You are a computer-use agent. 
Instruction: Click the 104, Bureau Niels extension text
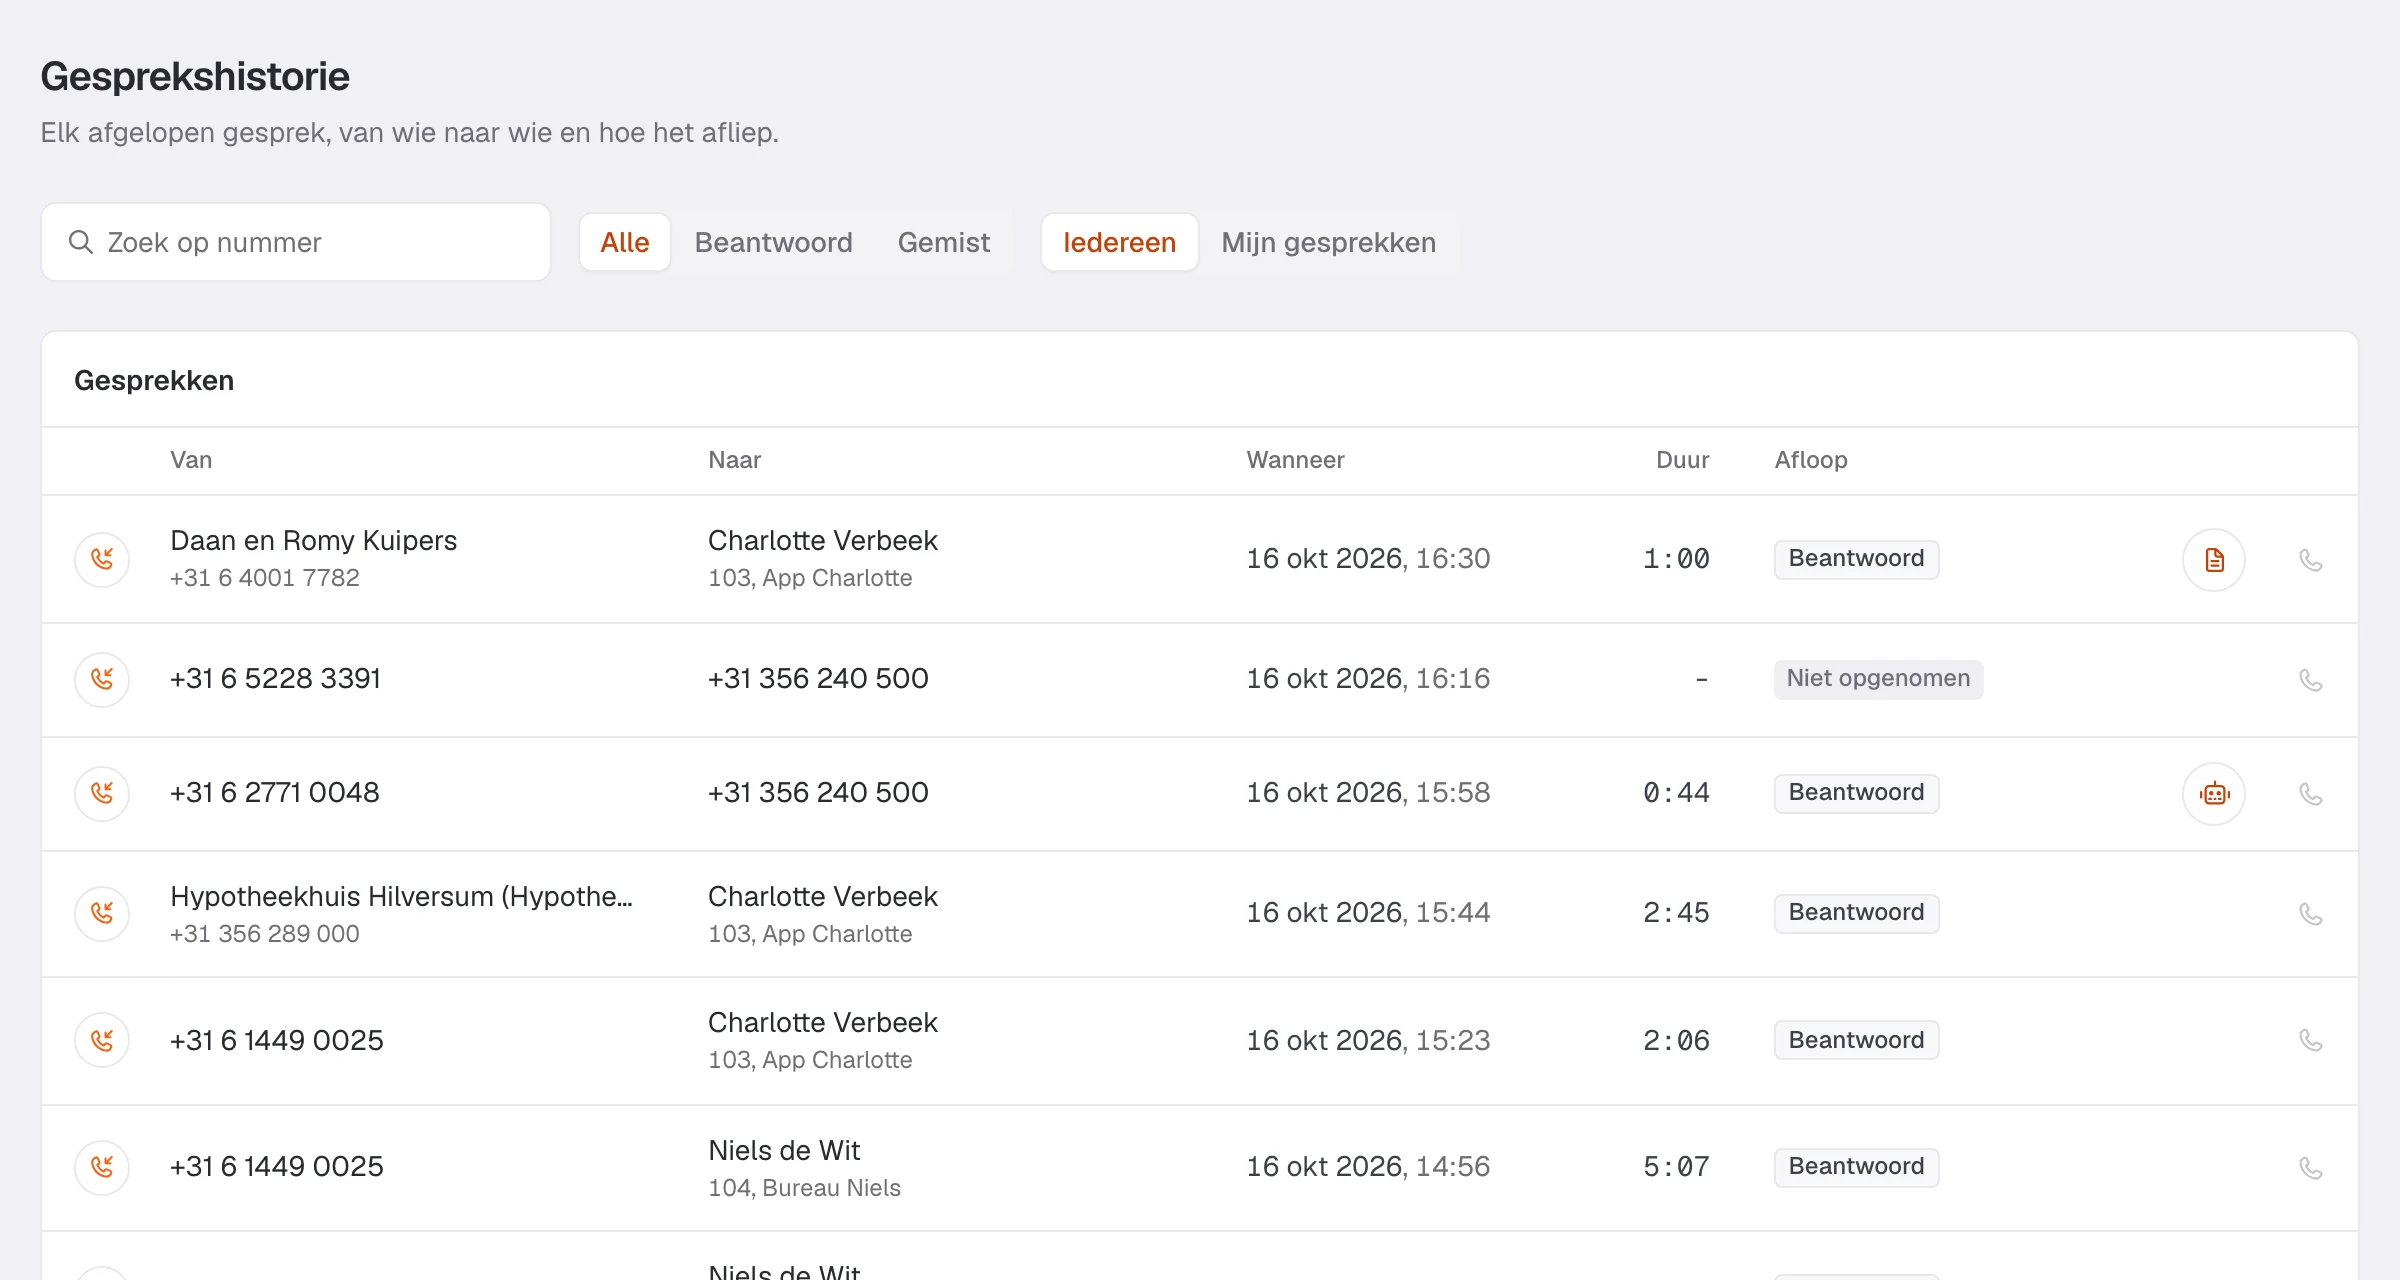(x=804, y=1188)
